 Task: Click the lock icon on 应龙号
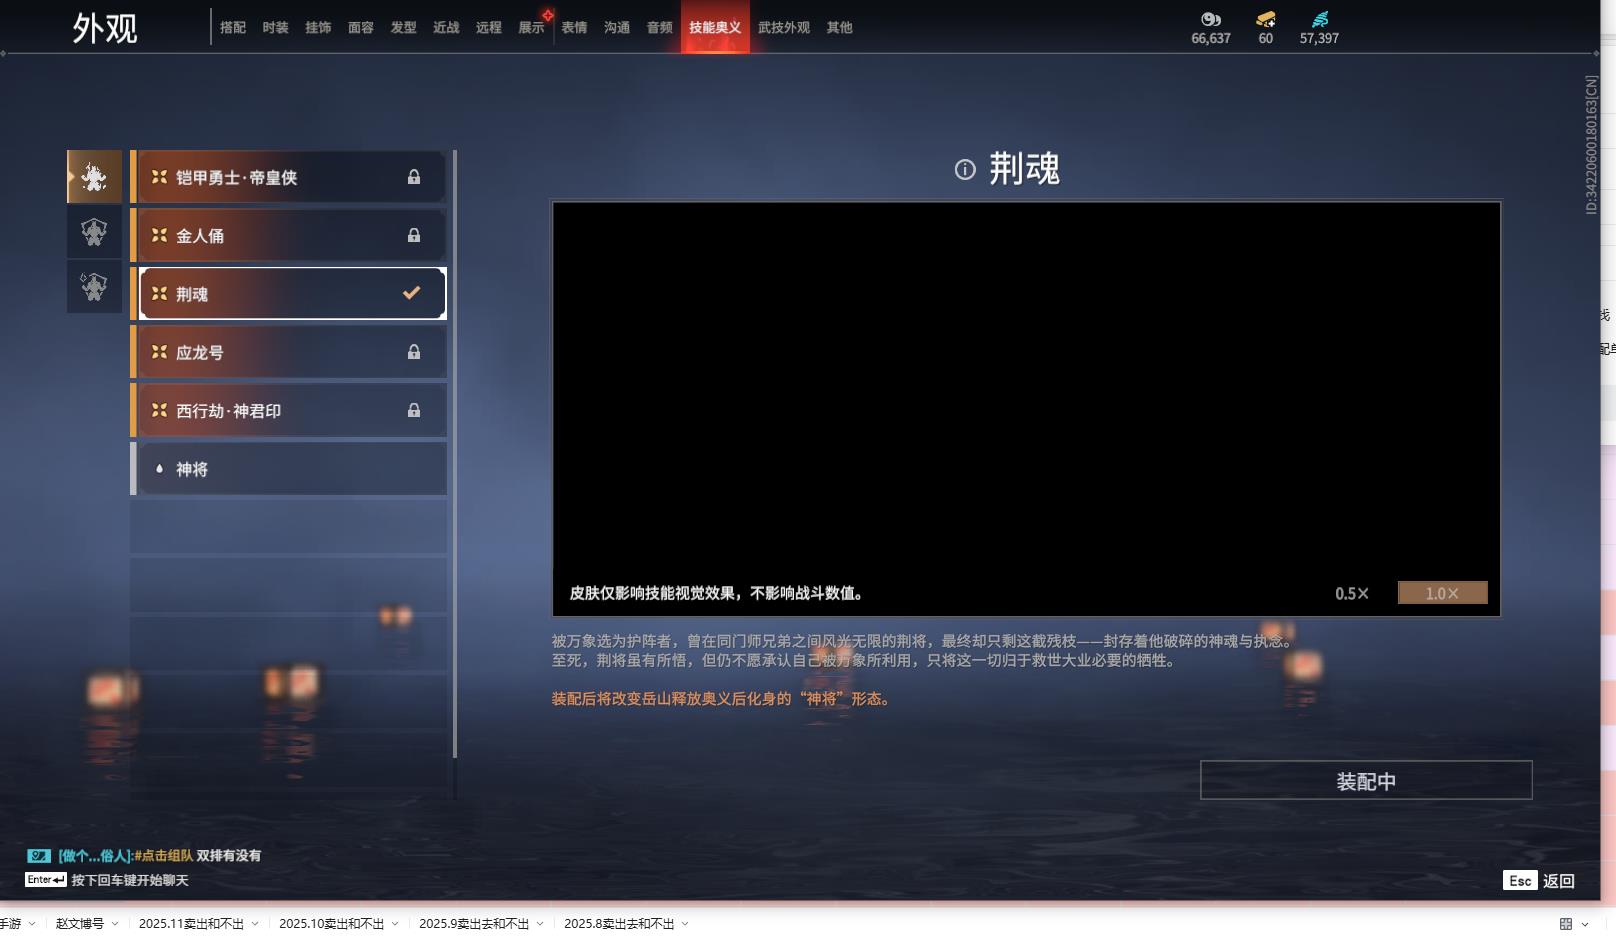point(414,352)
